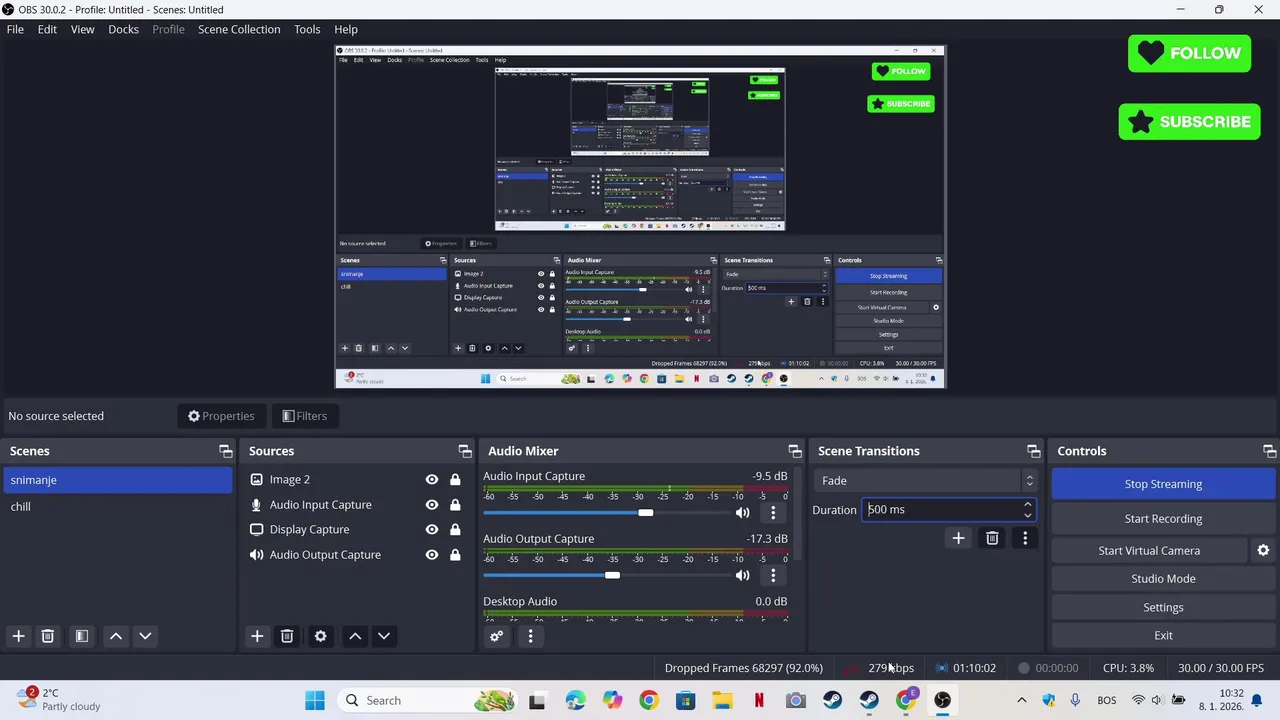Open Windows Start button on taskbar
1280x720 pixels.
(x=315, y=700)
